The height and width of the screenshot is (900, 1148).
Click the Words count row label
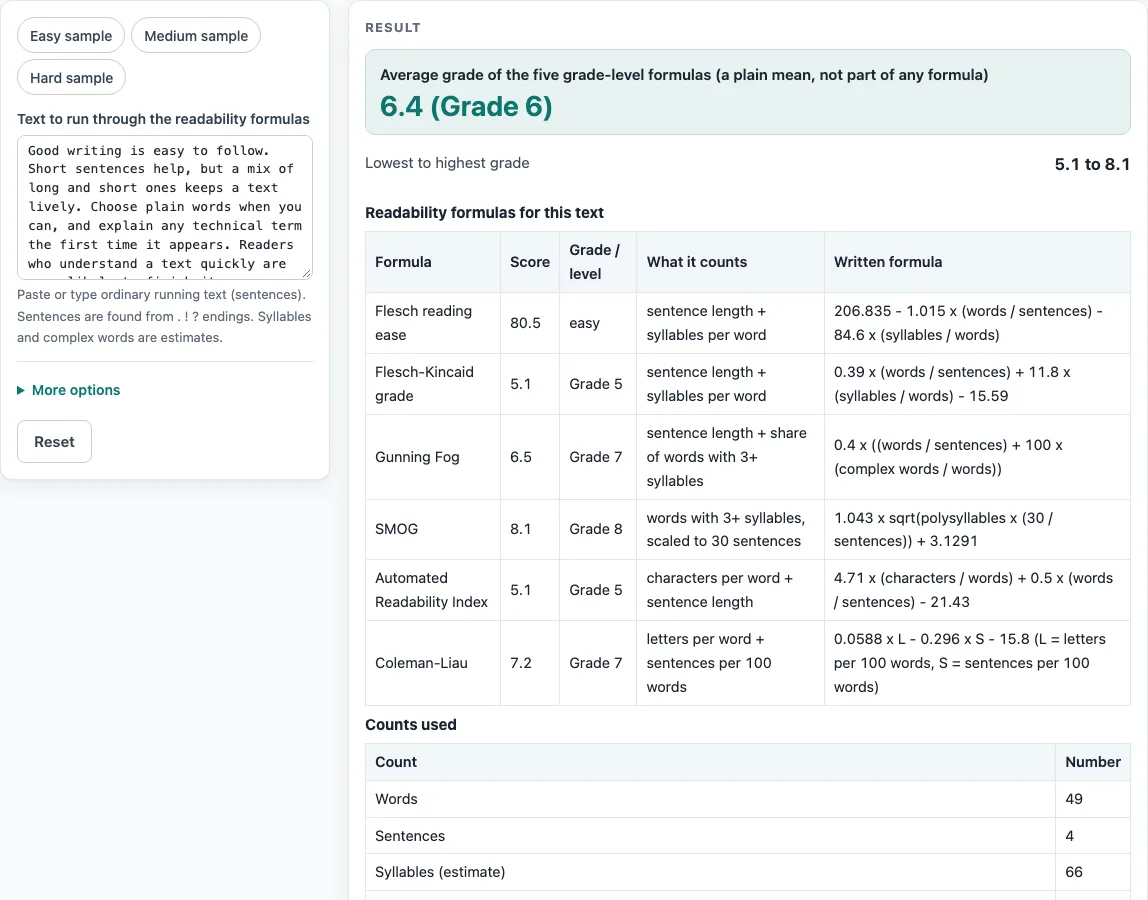[396, 799]
